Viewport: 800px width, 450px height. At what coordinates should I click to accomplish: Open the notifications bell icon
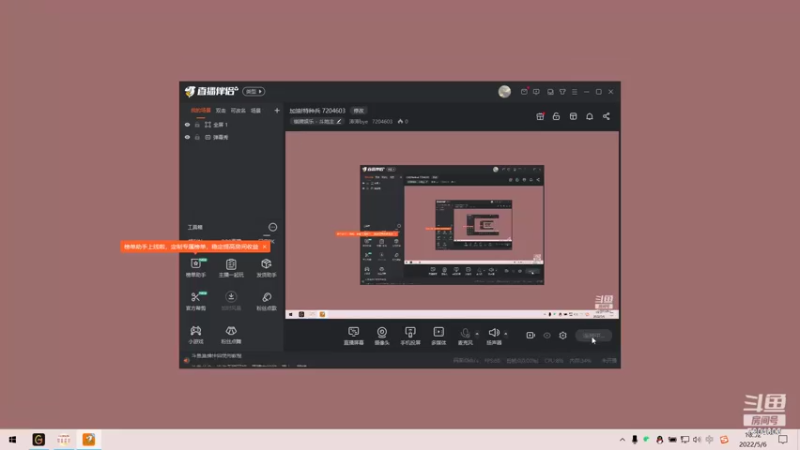coord(589,116)
